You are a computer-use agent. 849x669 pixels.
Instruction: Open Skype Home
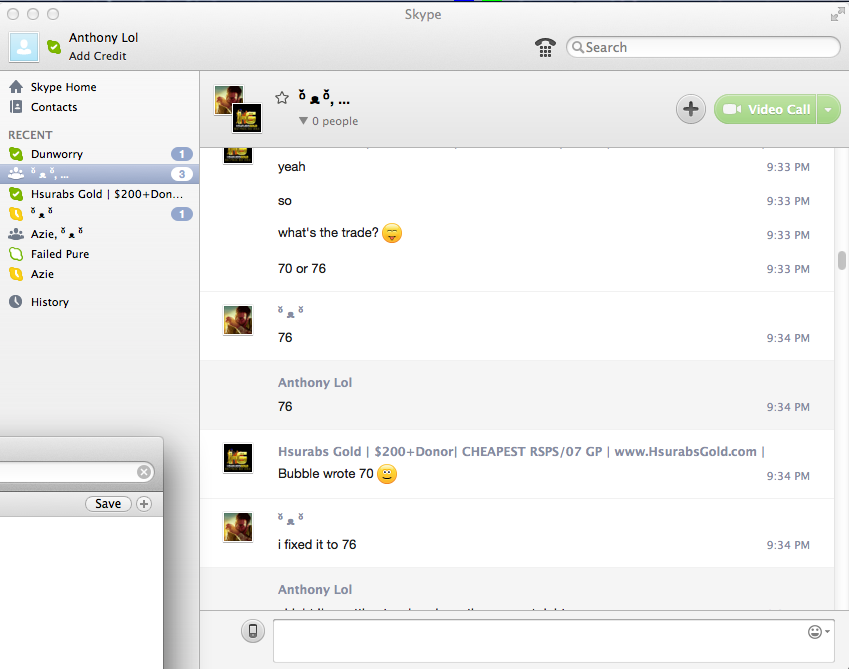tap(63, 87)
